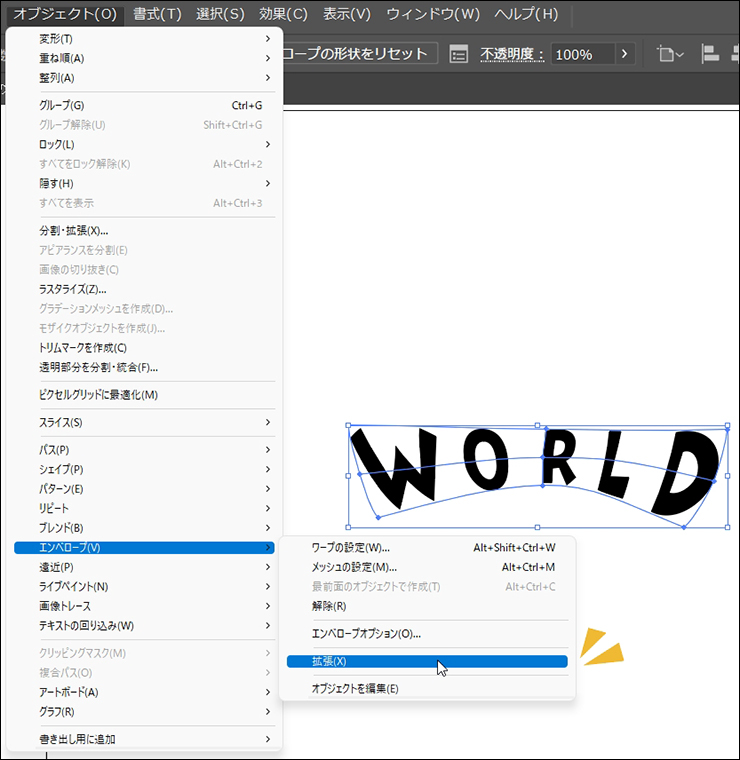
Task: Open the 効果(C) menu in menu bar
Action: point(283,14)
